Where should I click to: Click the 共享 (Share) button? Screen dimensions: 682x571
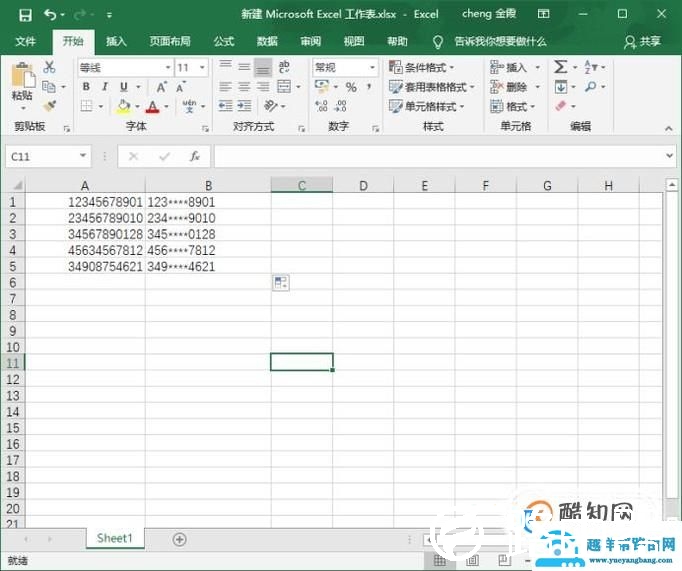pos(643,42)
